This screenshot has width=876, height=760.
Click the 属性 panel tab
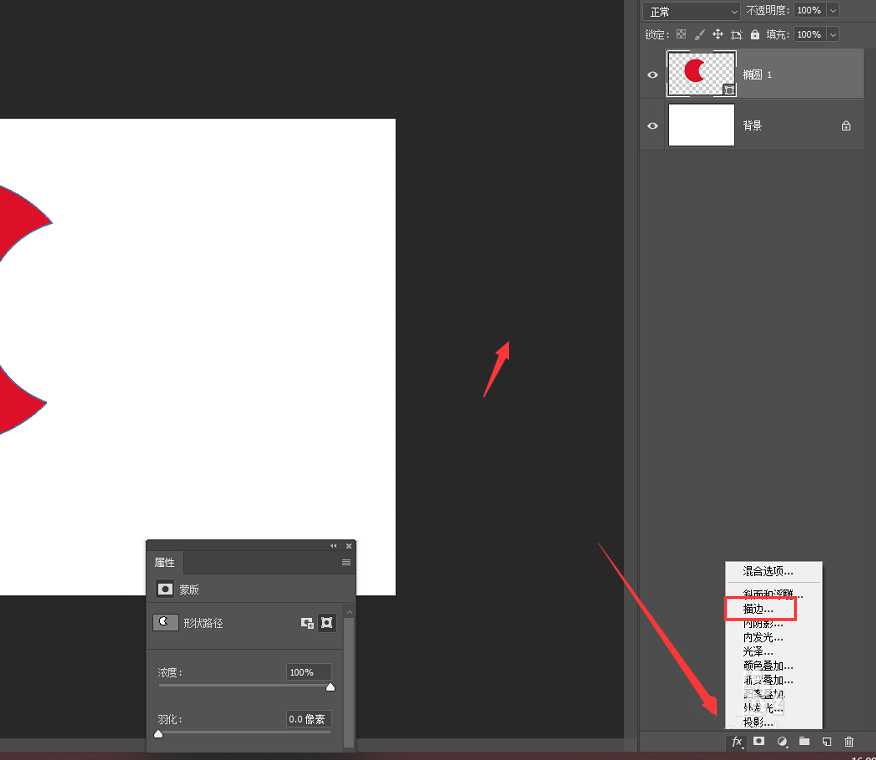pos(165,562)
